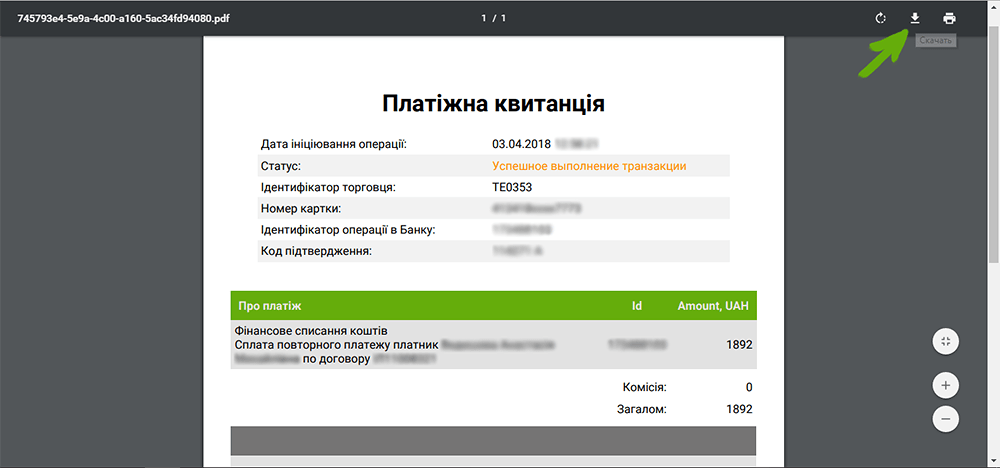Click the page number indicator 1 / 1

(x=494, y=18)
